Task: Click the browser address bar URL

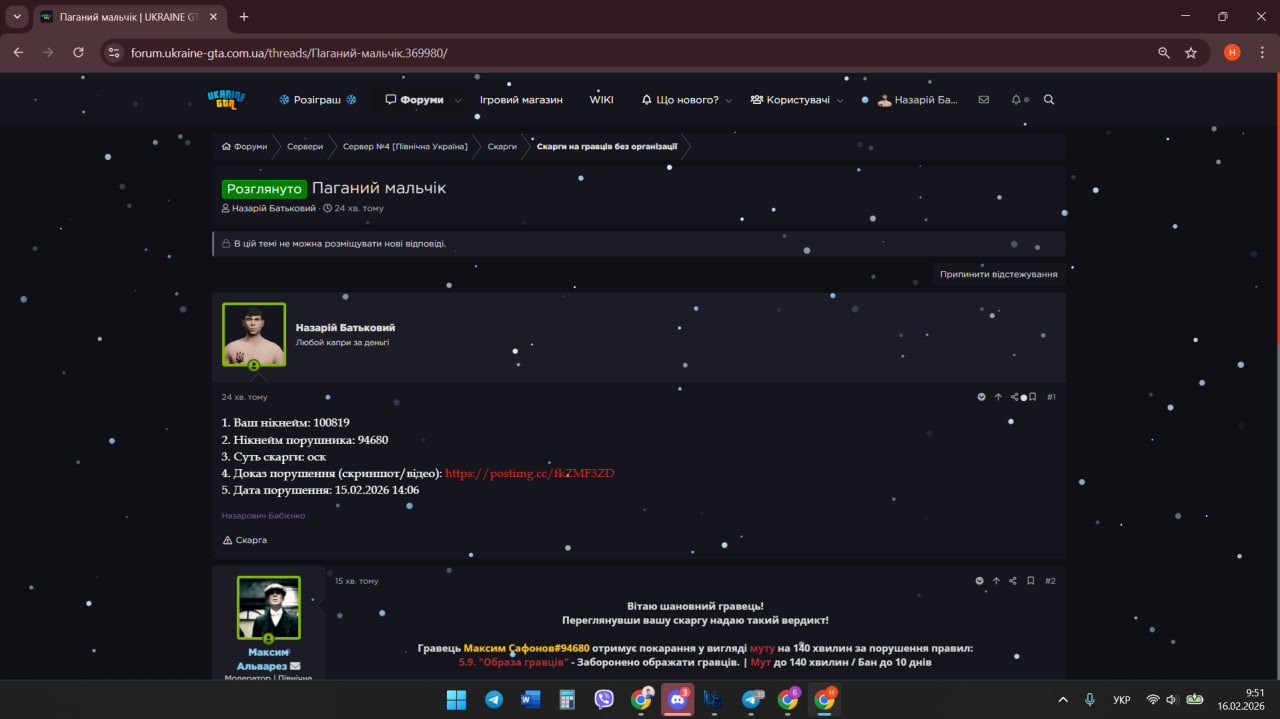Action: point(289,52)
